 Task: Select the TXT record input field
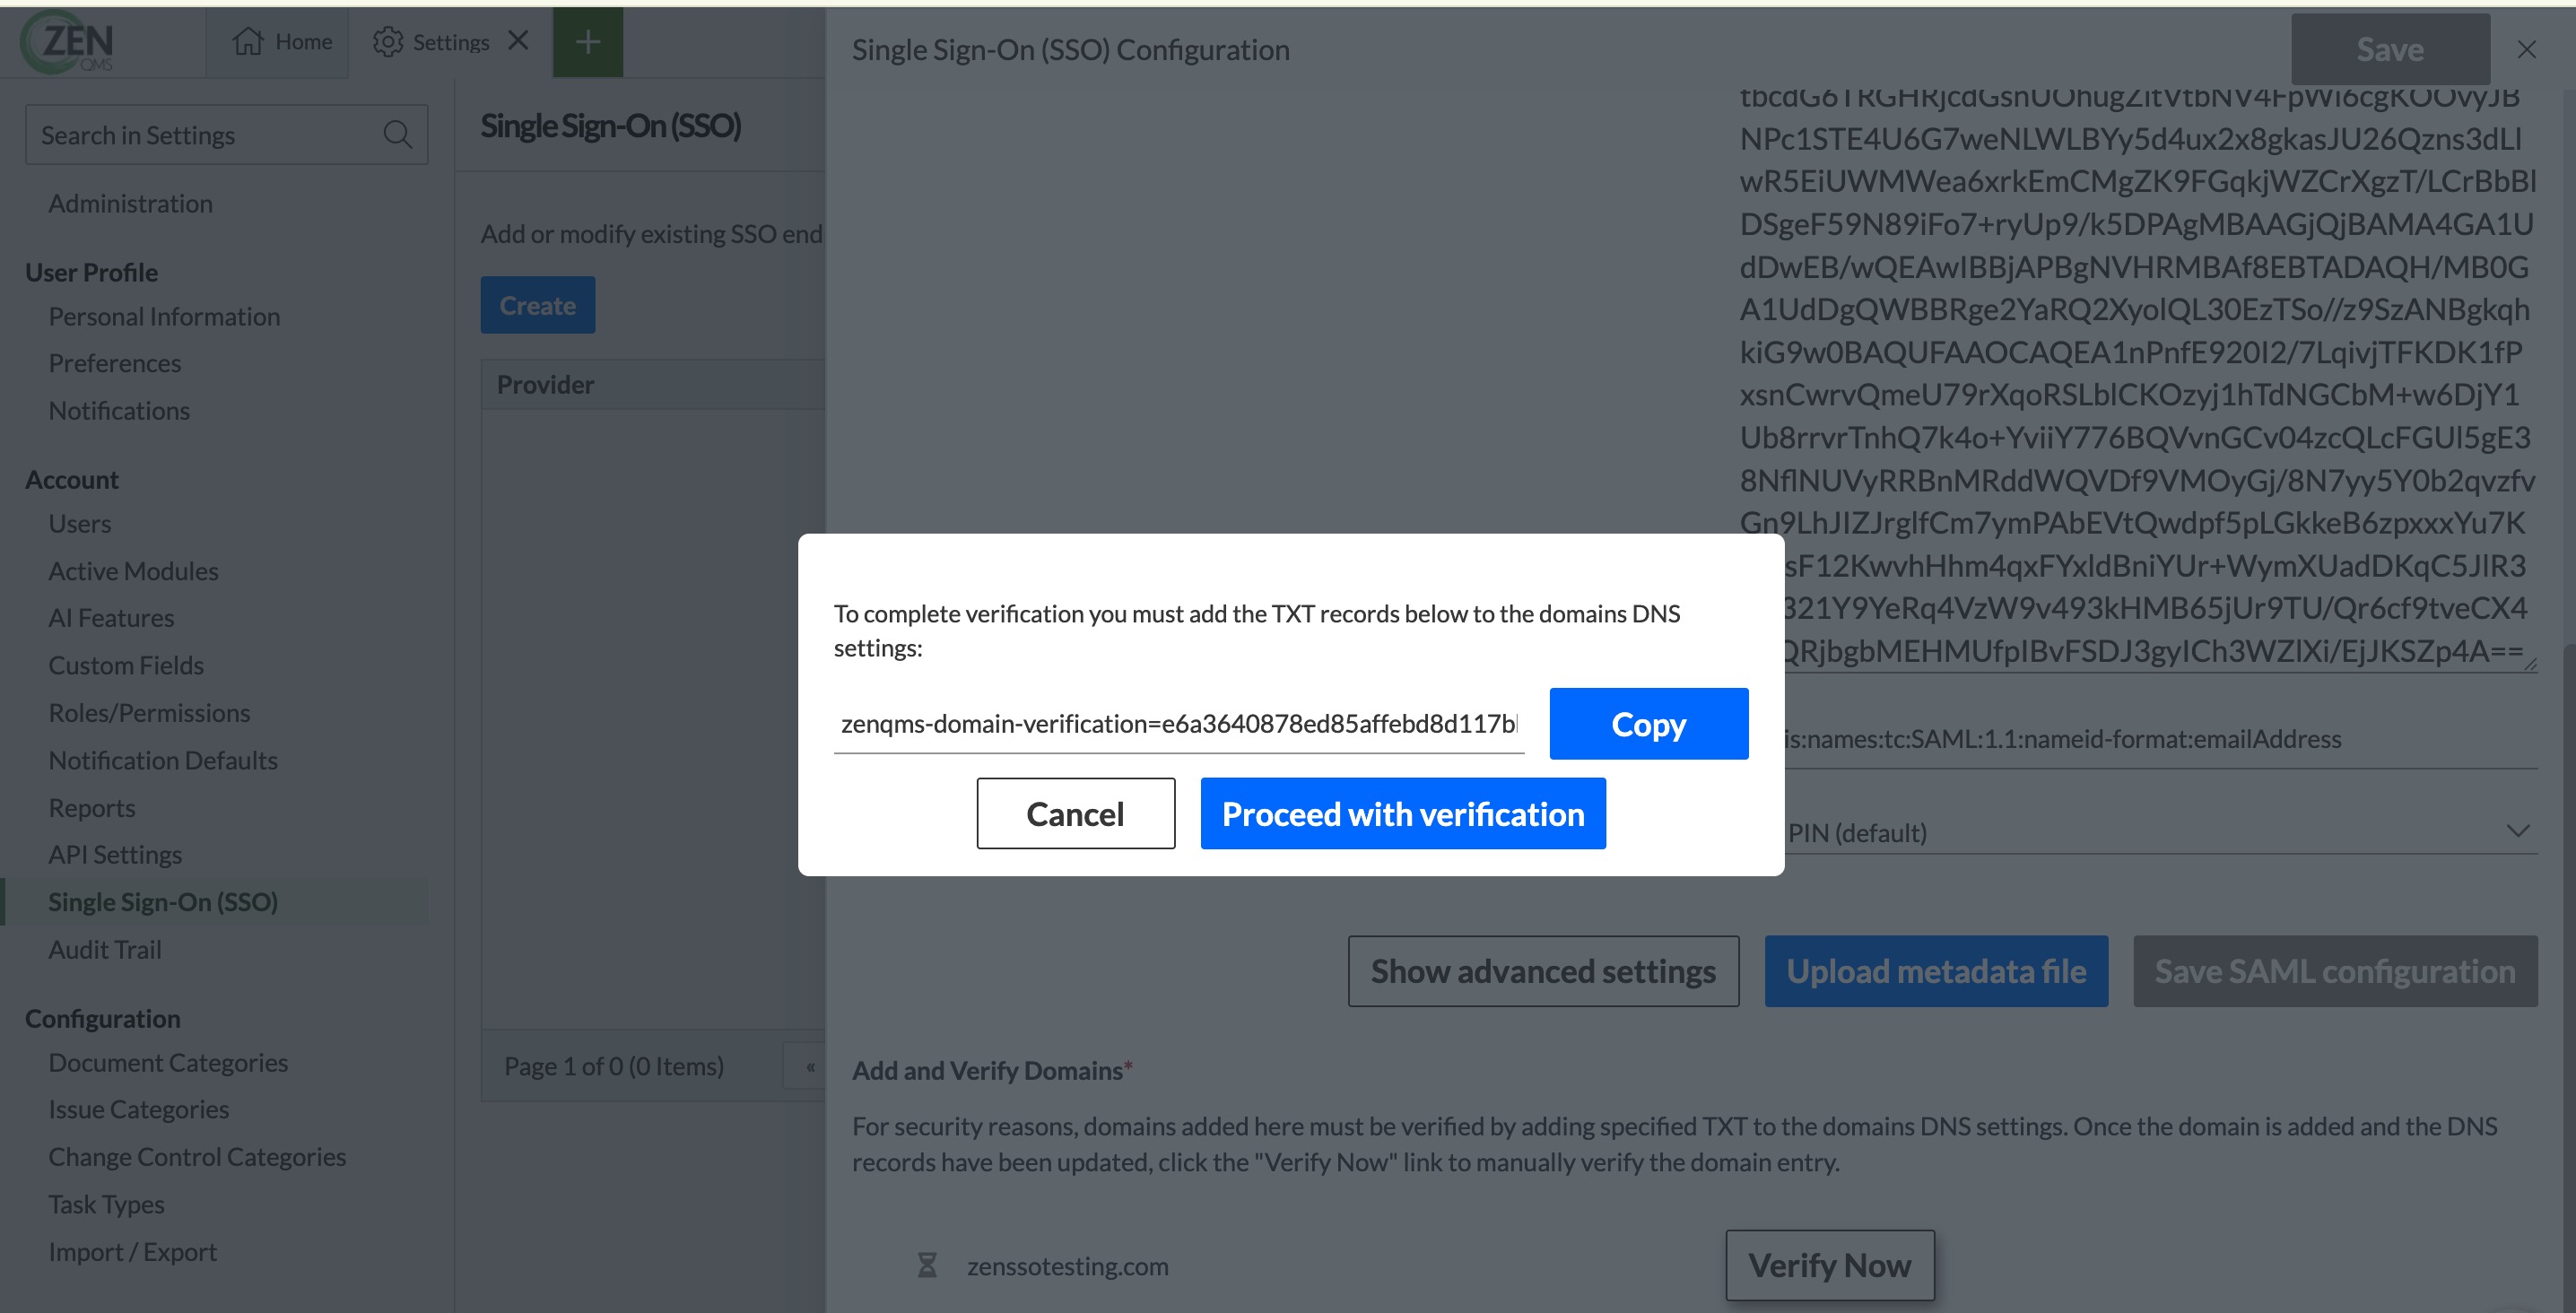click(x=1178, y=723)
